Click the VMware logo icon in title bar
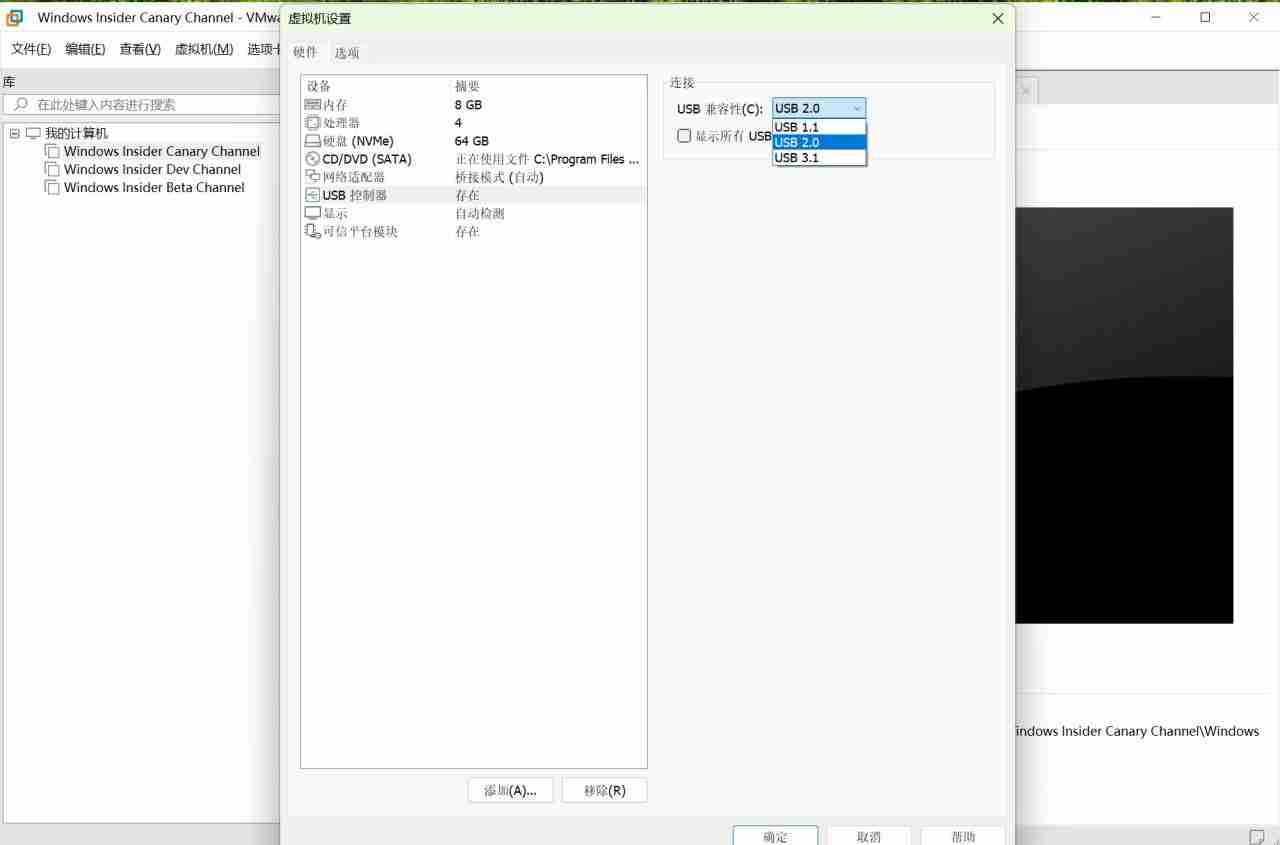This screenshot has width=1280, height=845. [13, 17]
